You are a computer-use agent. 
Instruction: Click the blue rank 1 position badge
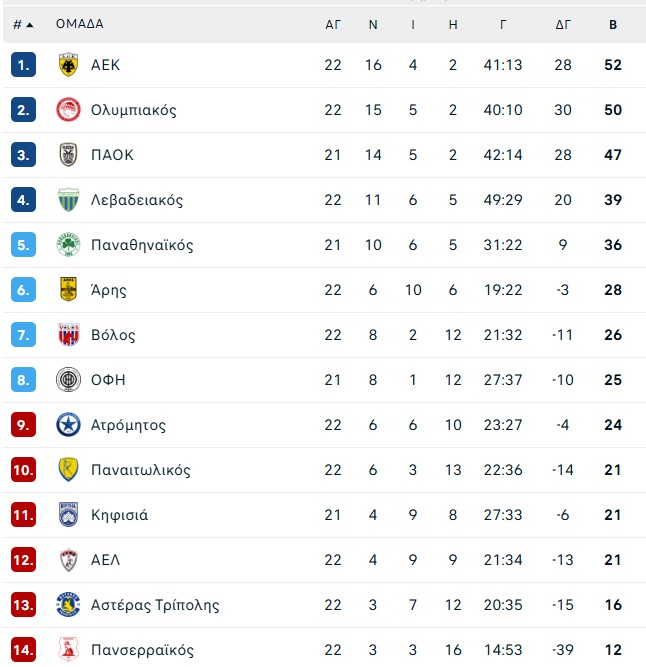pyautogui.click(x=24, y=65)
